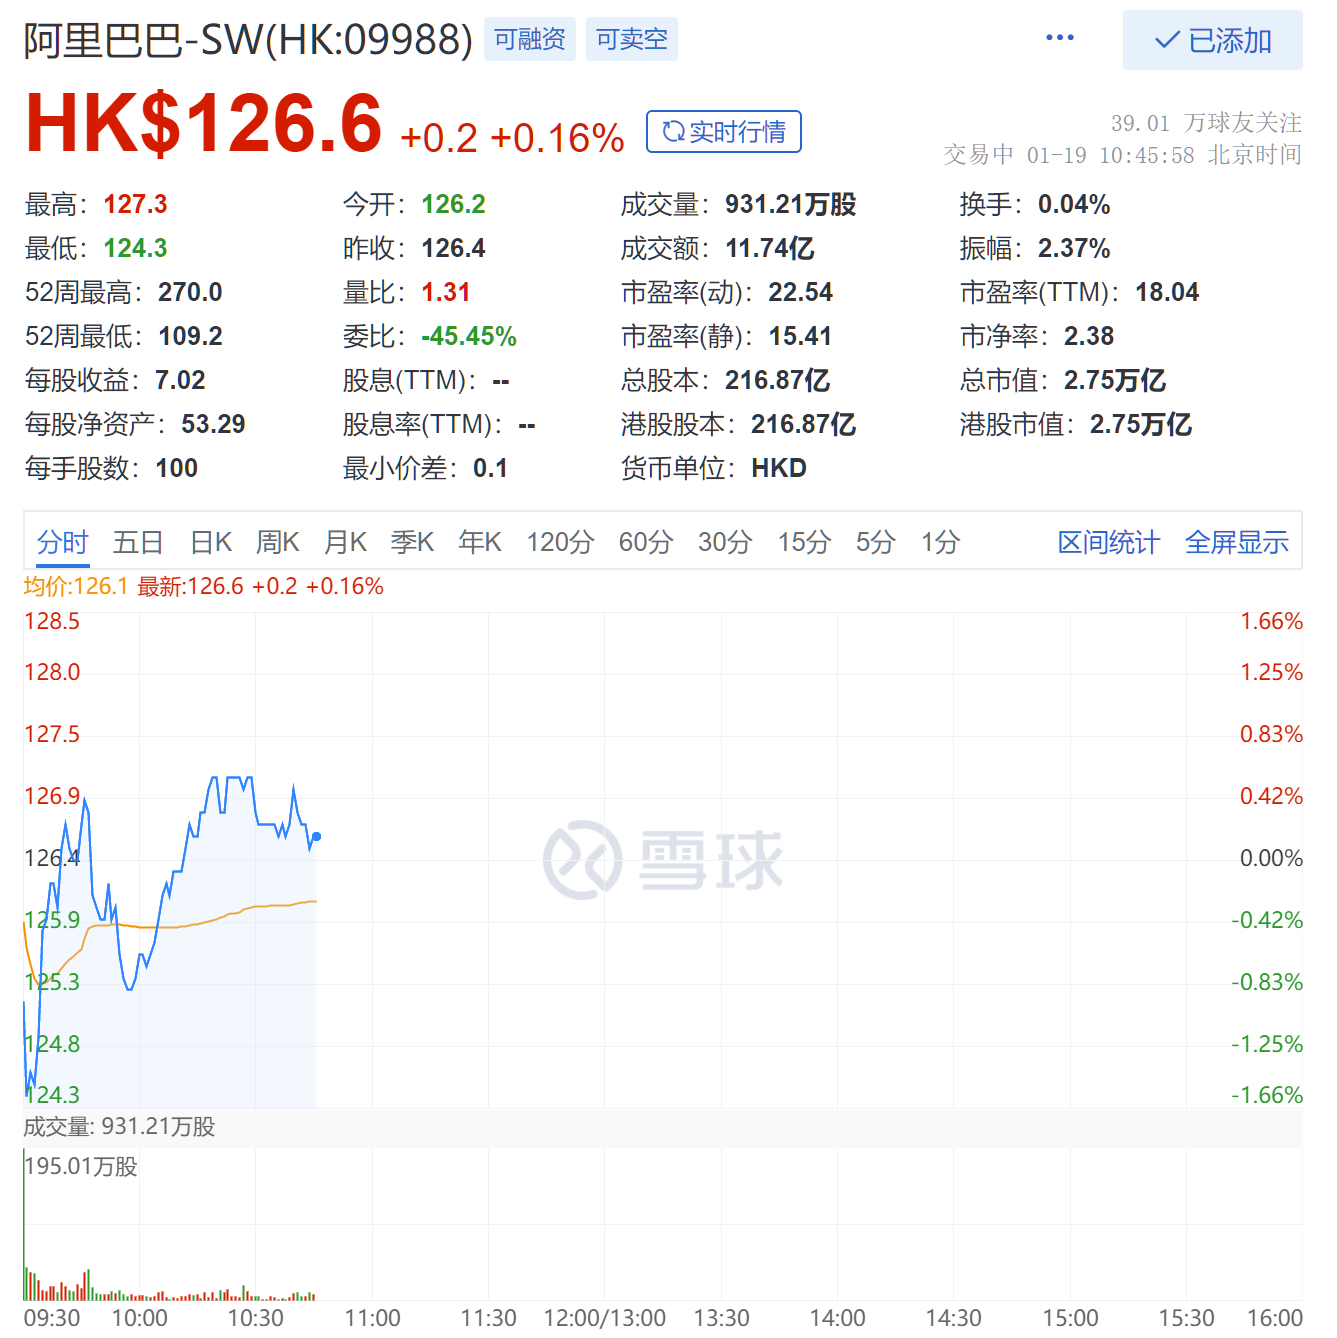This screenshot has width=1337, height=1338.
Task: Click the 昨收 value 126.4
Action: point(453,248)
